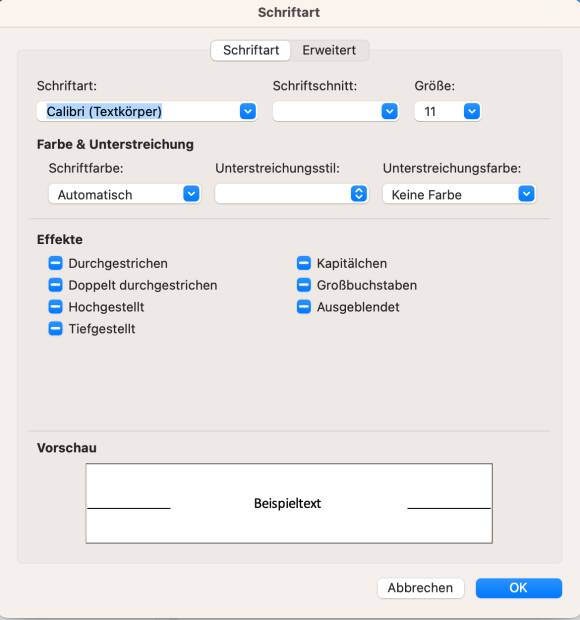Toggle the Großbuchstaben checkbox
This screenshot has width=580, height=620.
(304, 285)
